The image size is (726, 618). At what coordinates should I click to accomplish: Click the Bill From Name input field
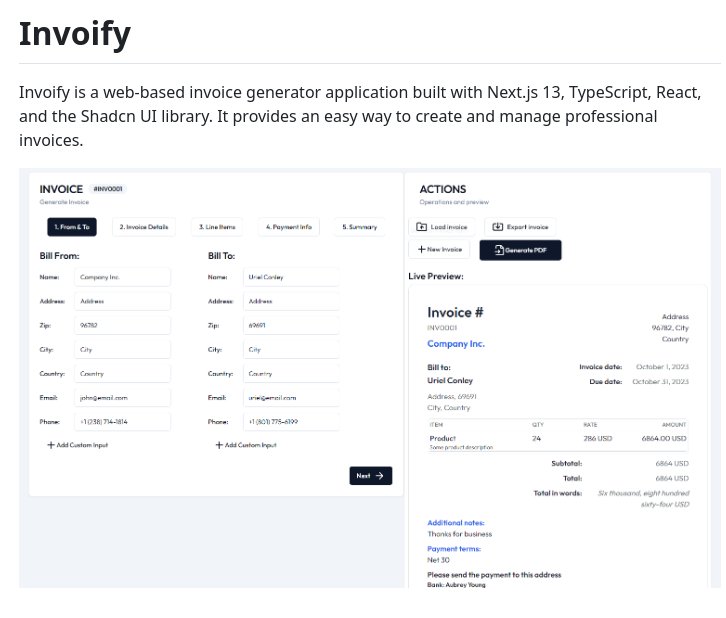tap(122, 277)
